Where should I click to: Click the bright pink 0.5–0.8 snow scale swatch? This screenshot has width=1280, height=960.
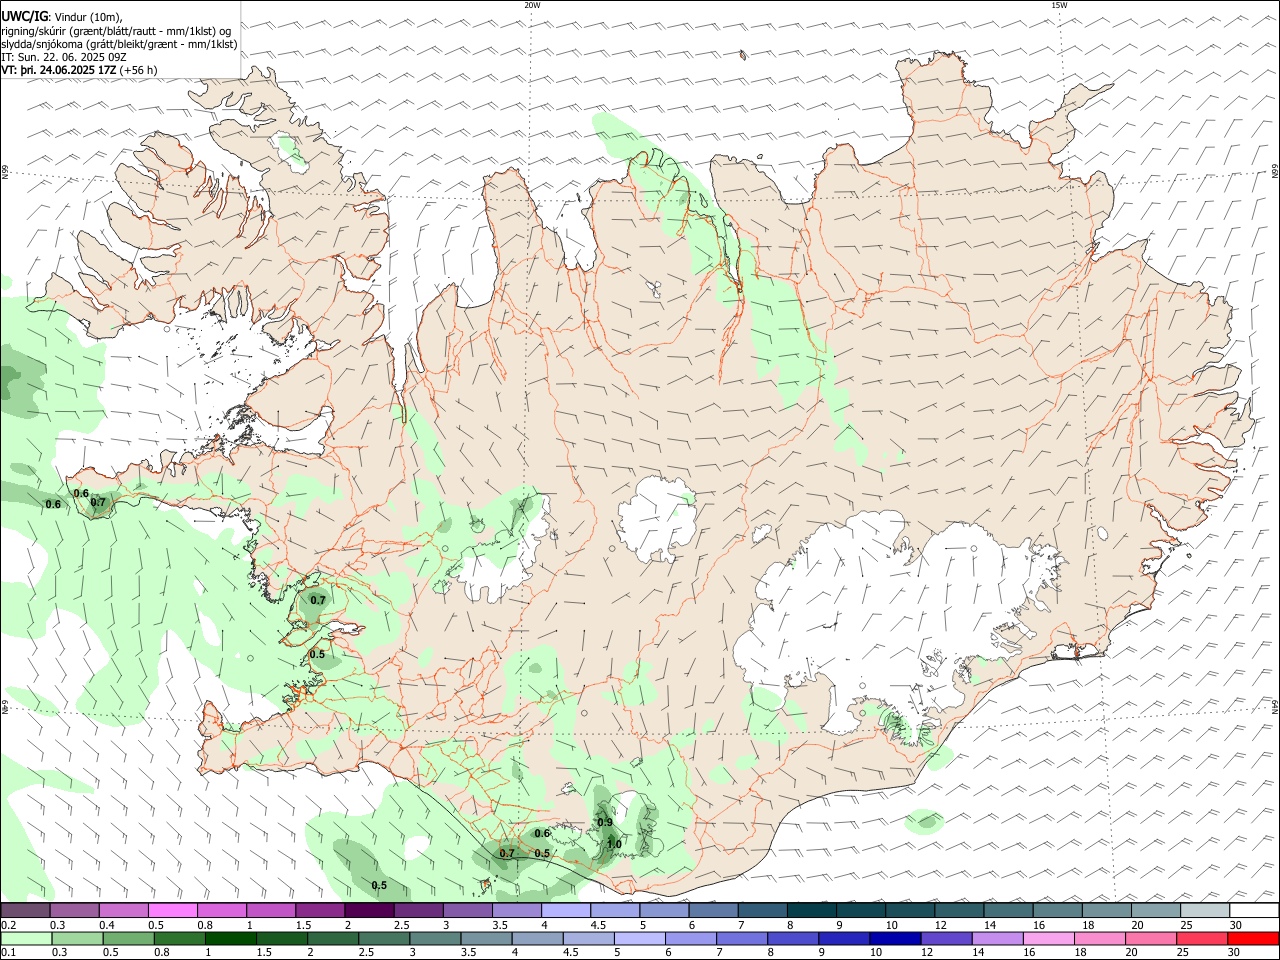point(172,911)
